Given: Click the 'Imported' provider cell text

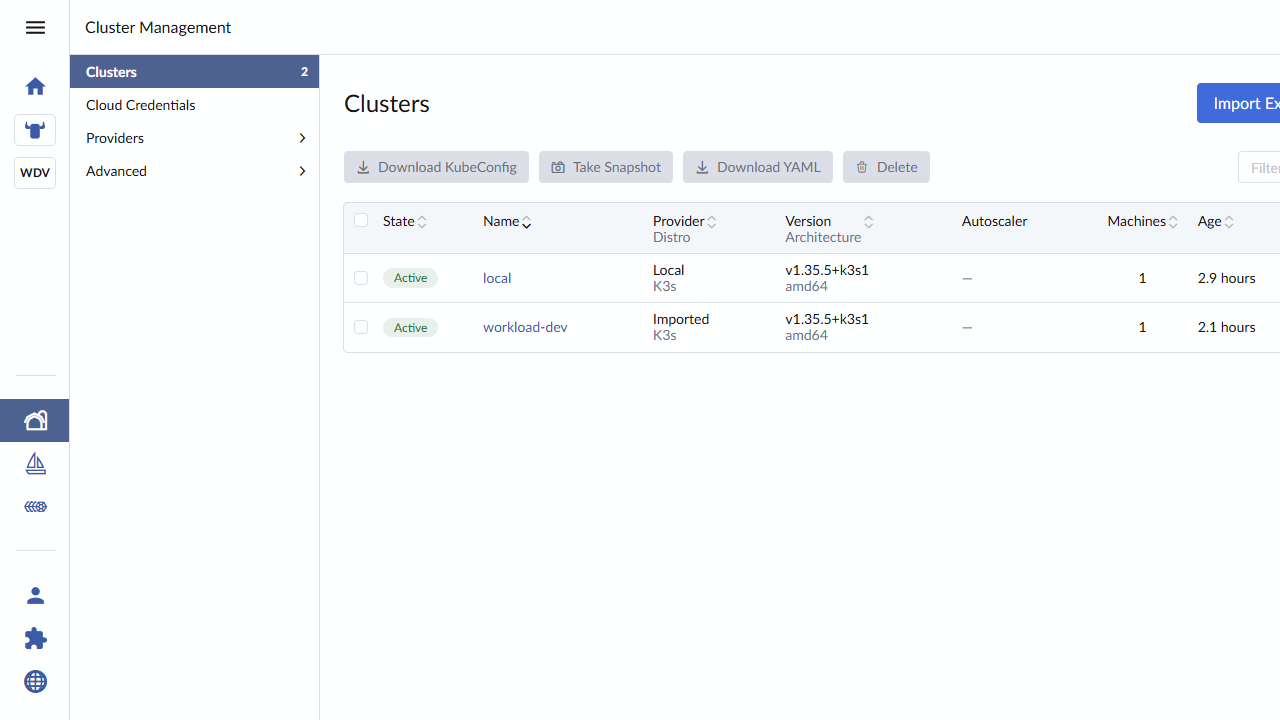Looking at the screenshot, I should pyautogui.click(x=681, y=319).
